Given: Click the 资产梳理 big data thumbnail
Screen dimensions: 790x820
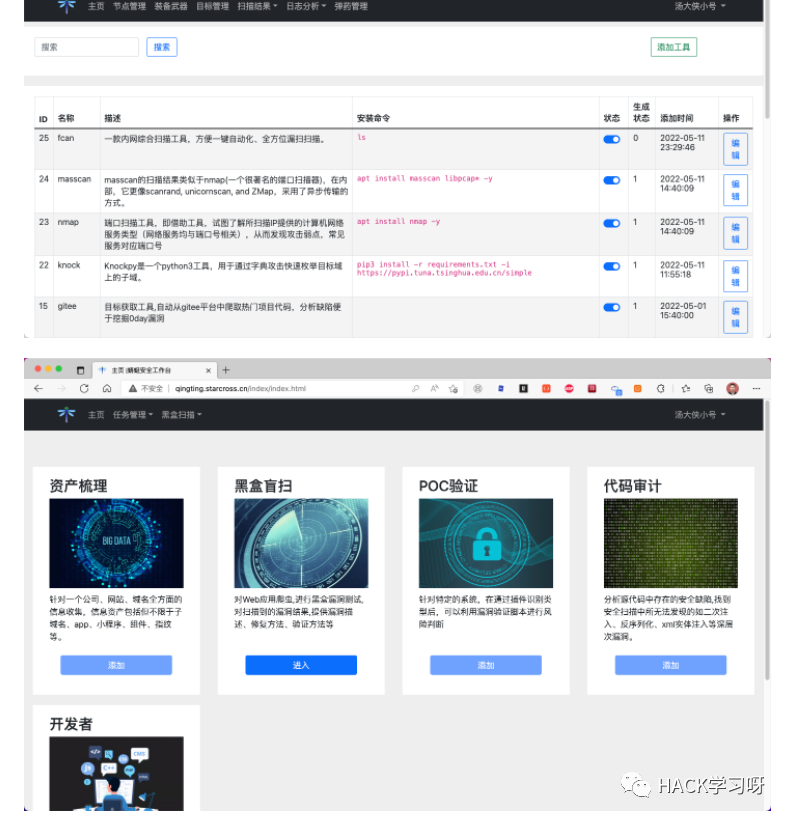Looking at the screenshot, I should pos(116,543).
